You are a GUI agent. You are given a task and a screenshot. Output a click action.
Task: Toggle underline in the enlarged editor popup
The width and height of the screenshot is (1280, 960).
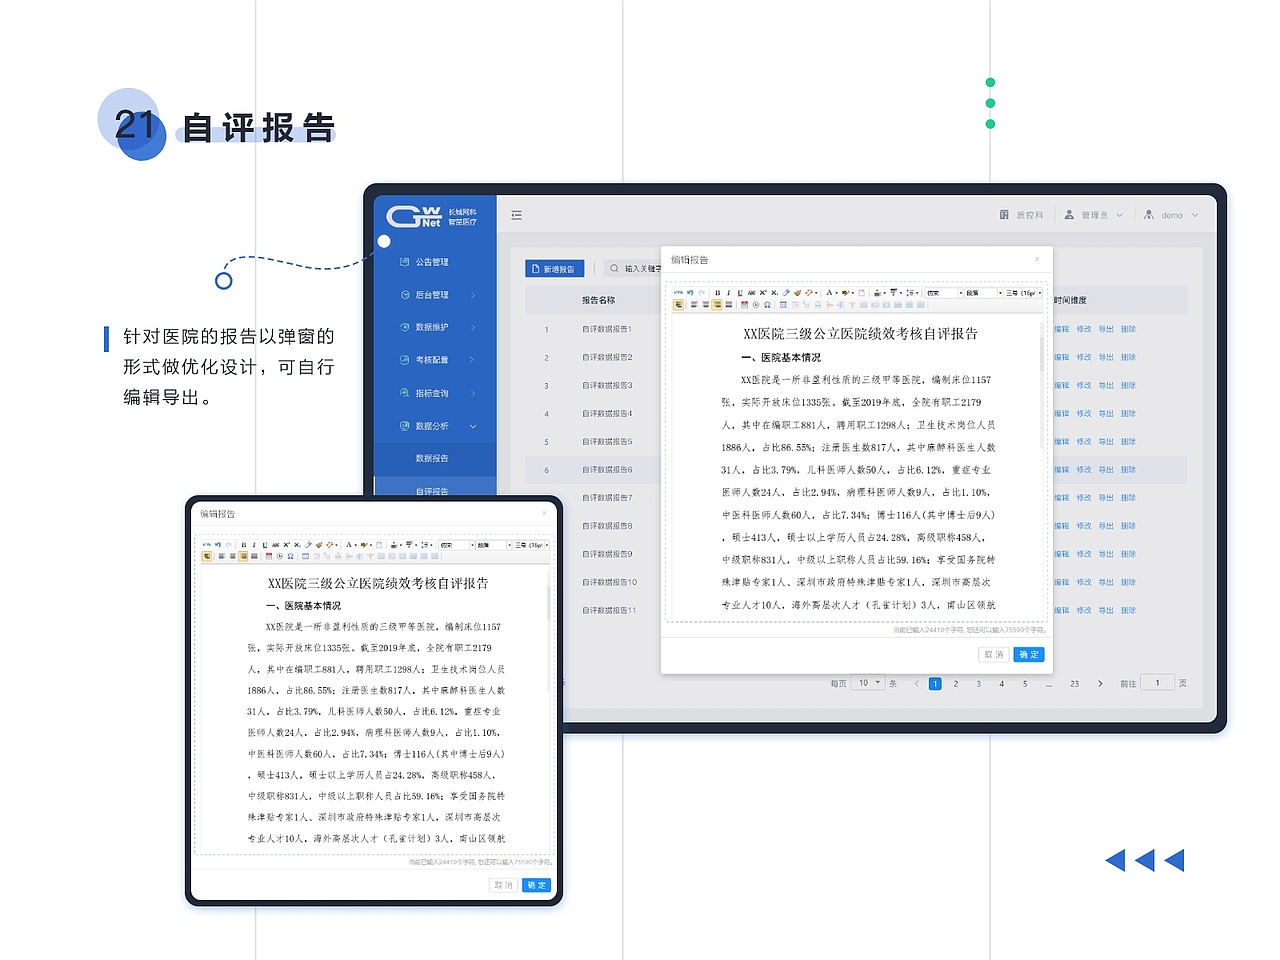point(265,545)
